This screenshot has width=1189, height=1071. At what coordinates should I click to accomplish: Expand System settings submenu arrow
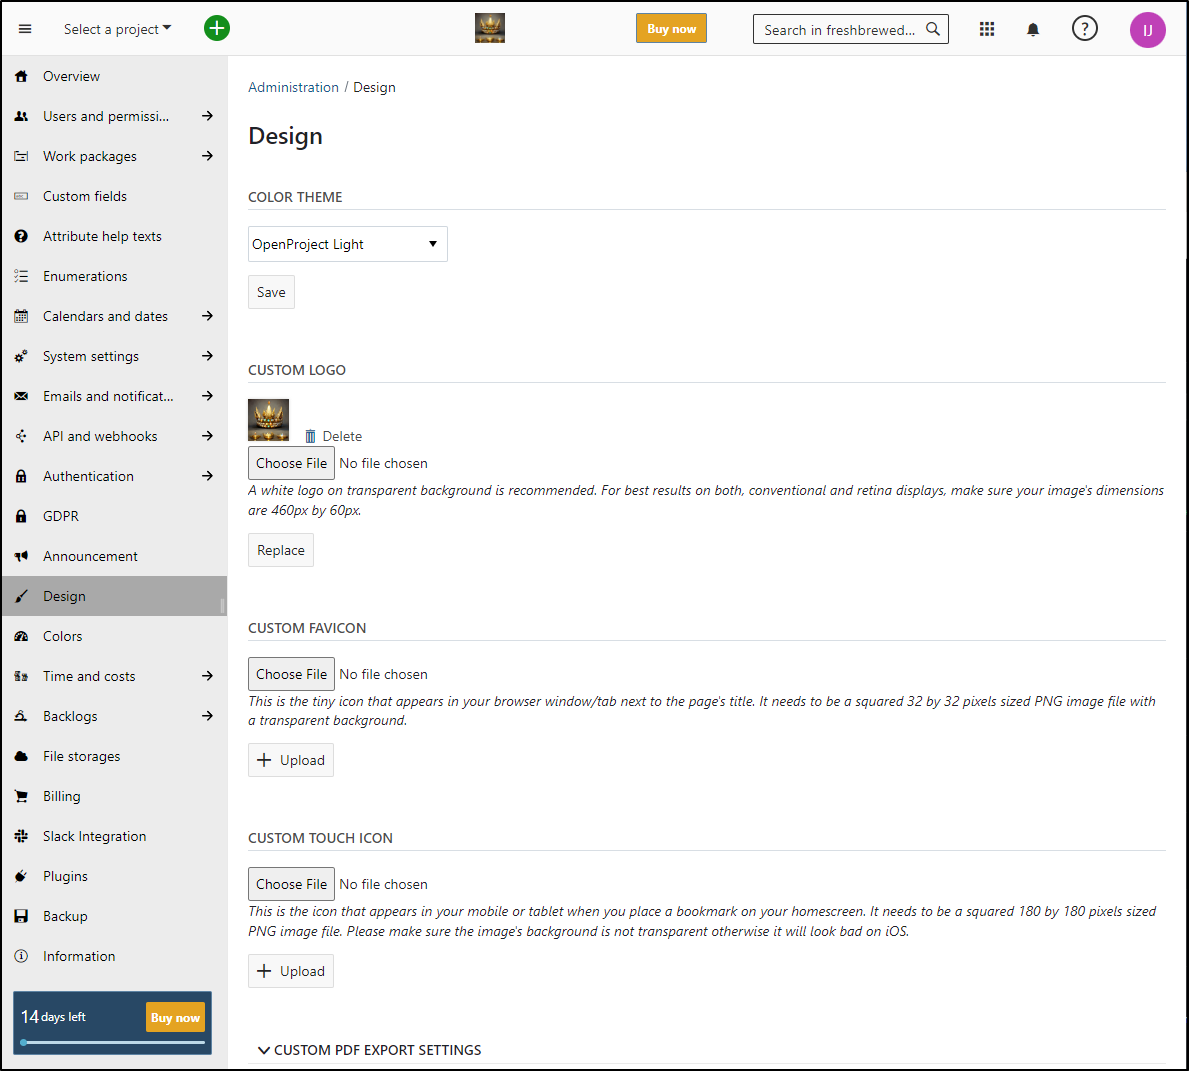pyautogui.click(x=207, y=356)
